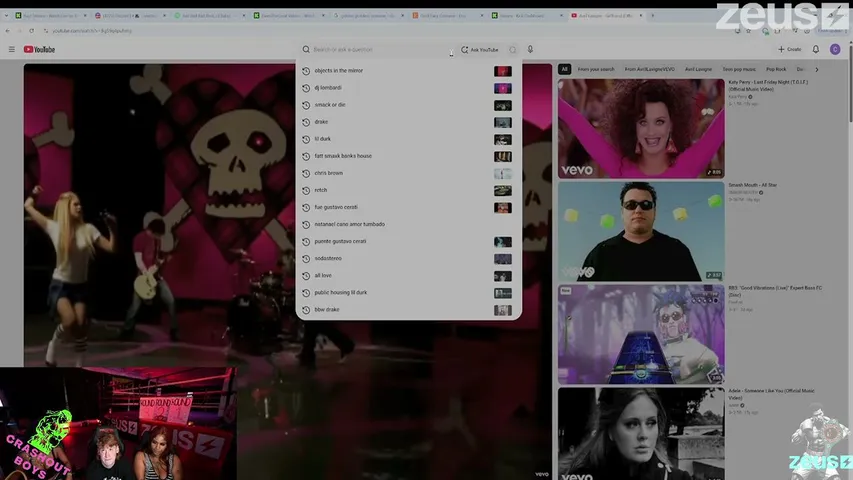Open Katy Perry Last Friday Night thumbnail

[x=641, y=128]
